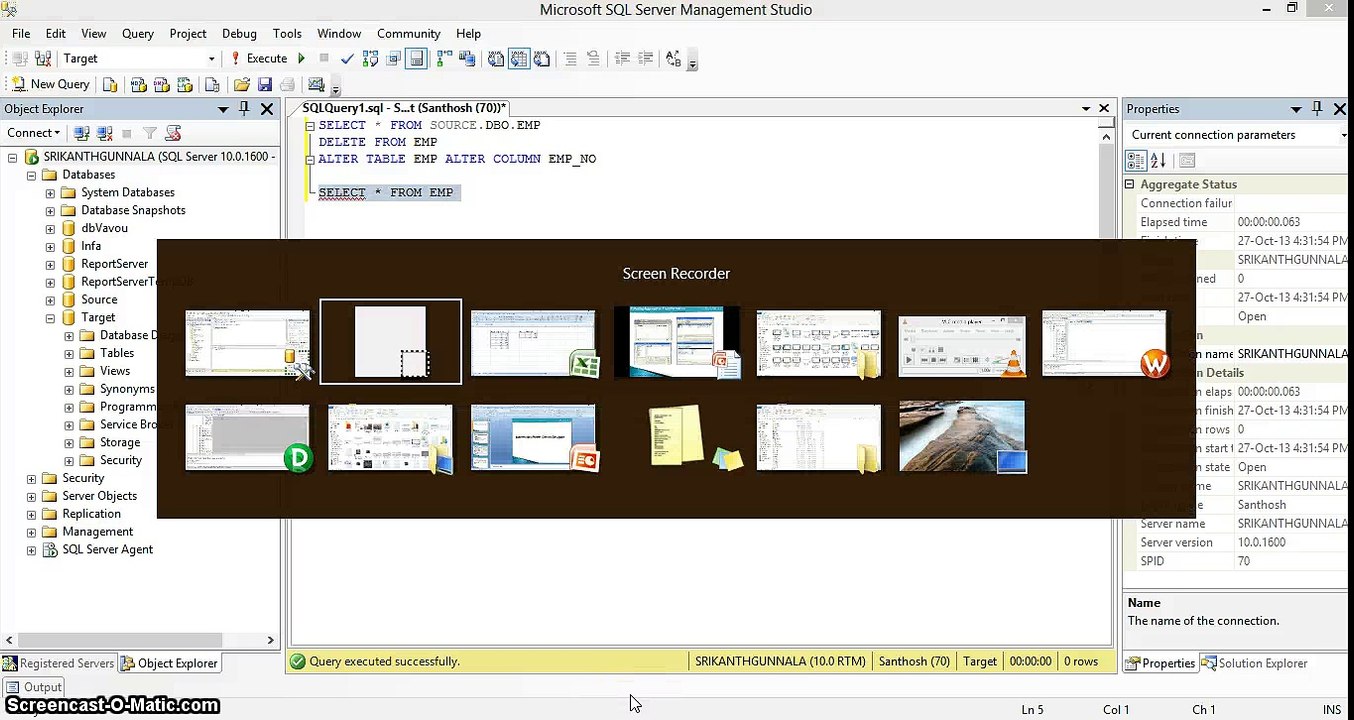Pin the Object Explorer panel
The width and height of the screenshot is (1354, 720).
(x=245, y=109)
